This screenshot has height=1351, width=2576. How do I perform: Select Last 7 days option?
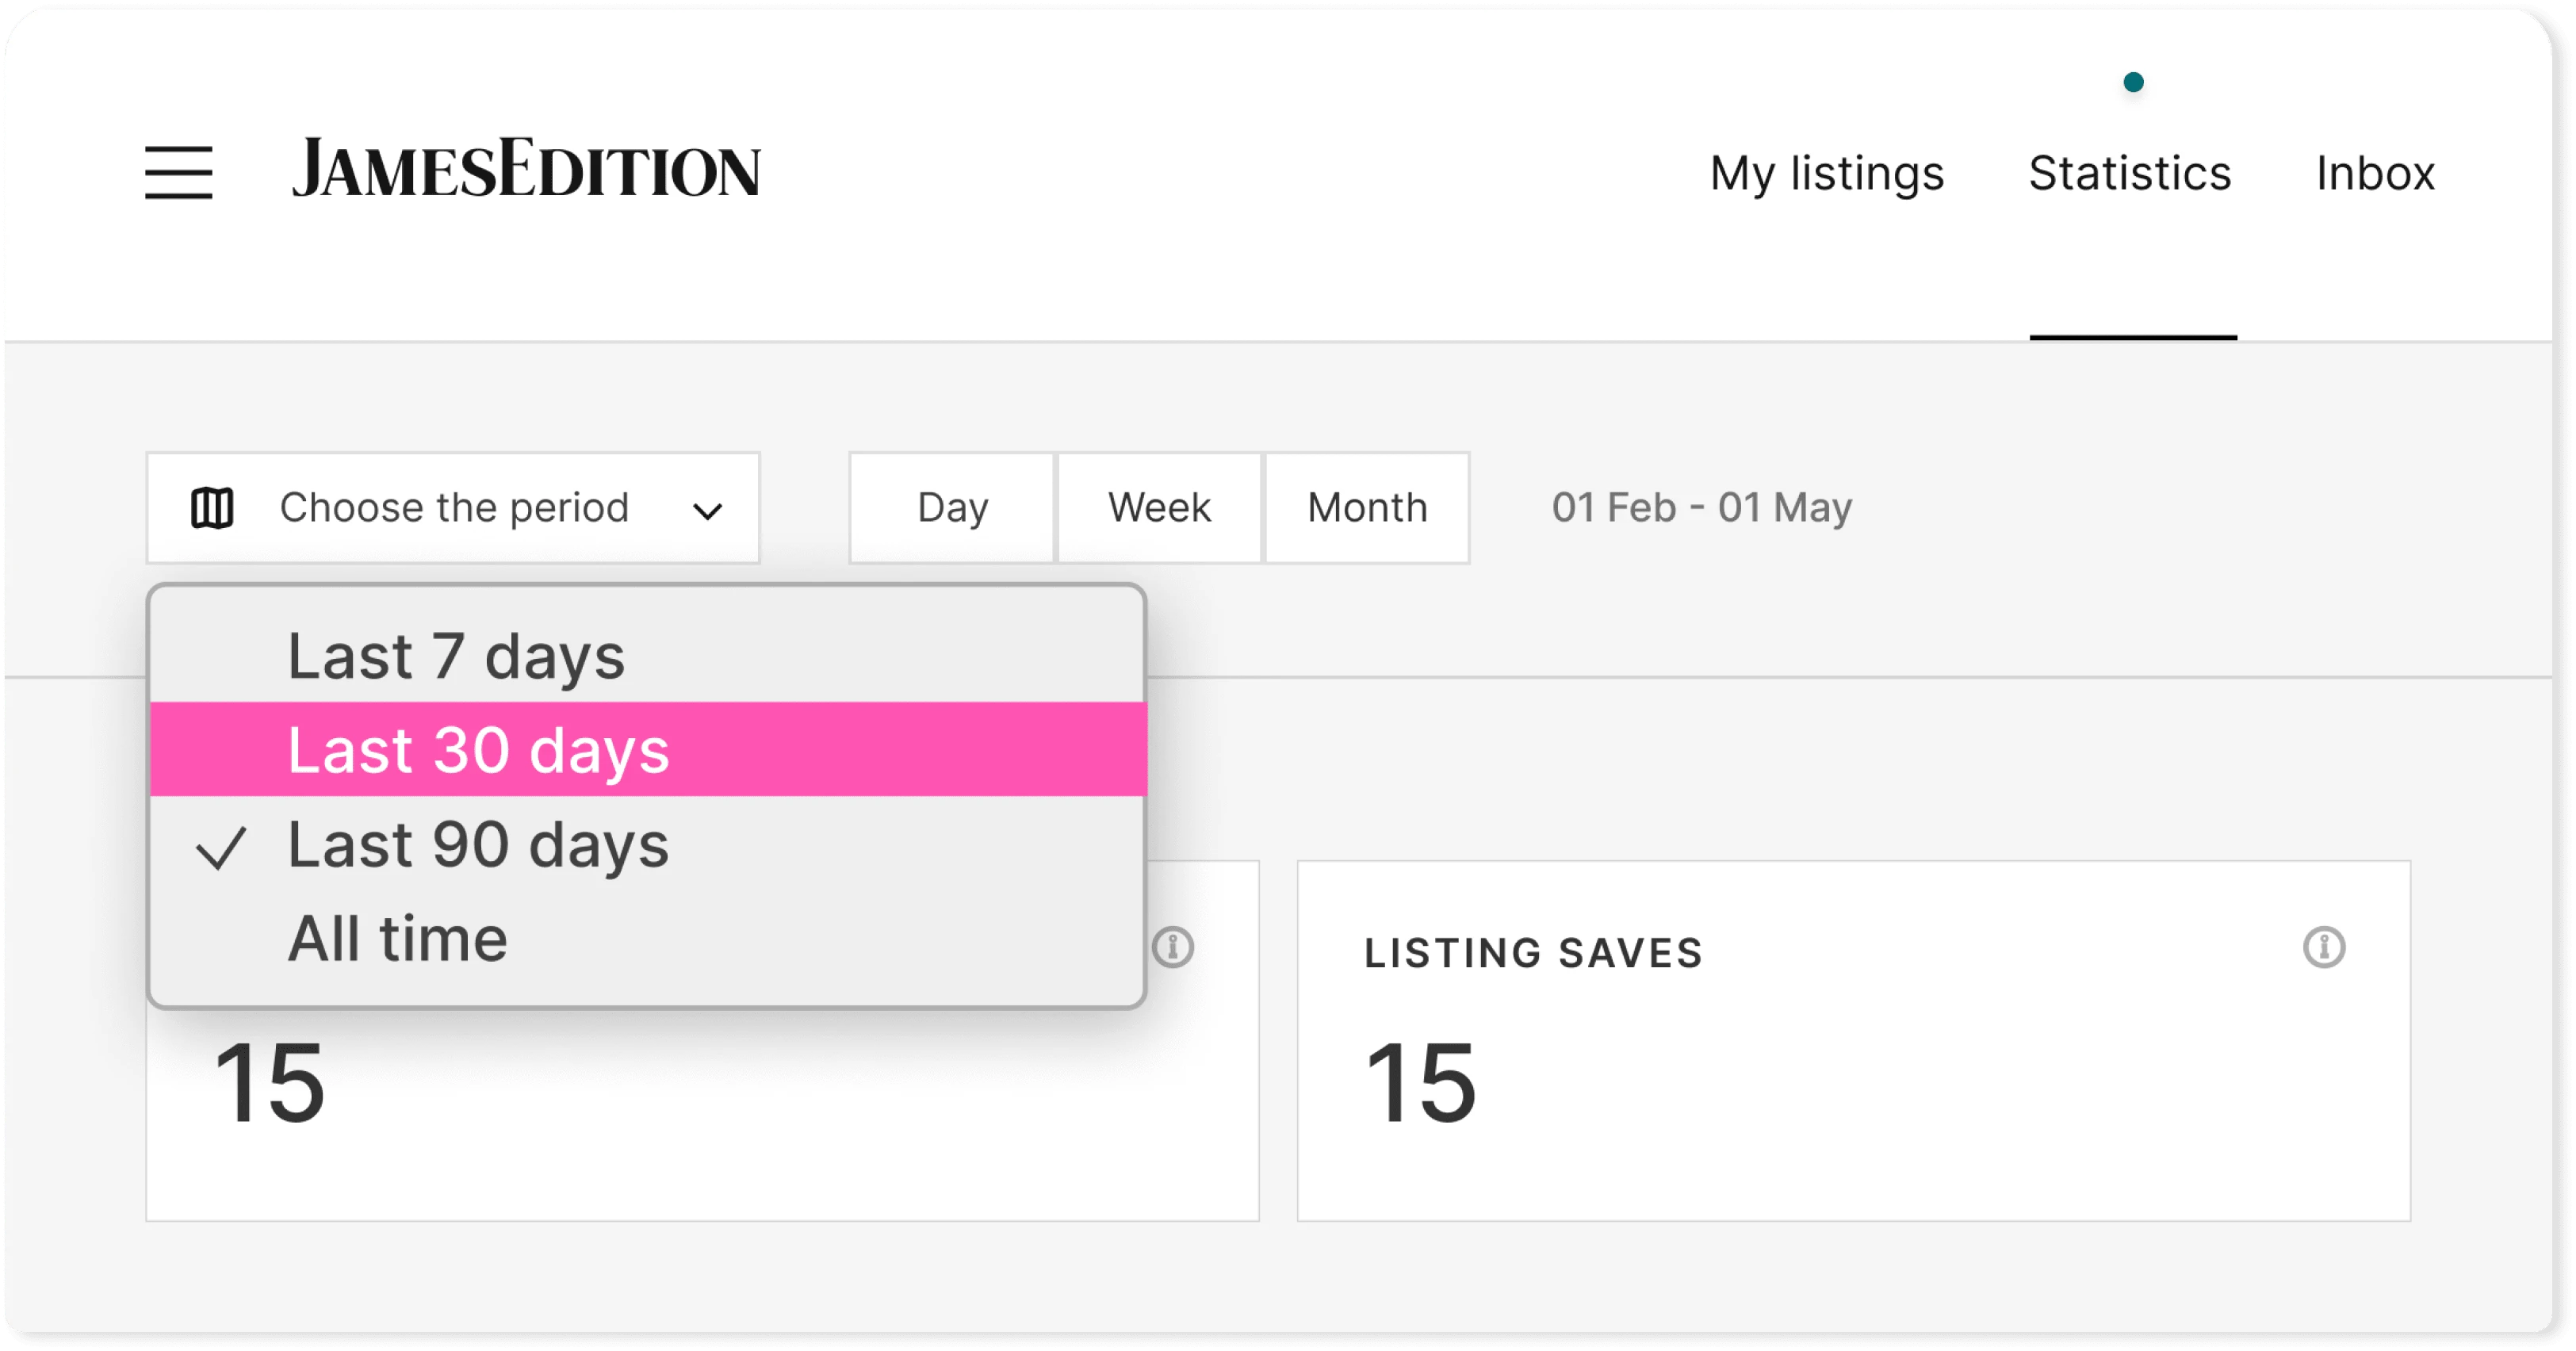457,656
